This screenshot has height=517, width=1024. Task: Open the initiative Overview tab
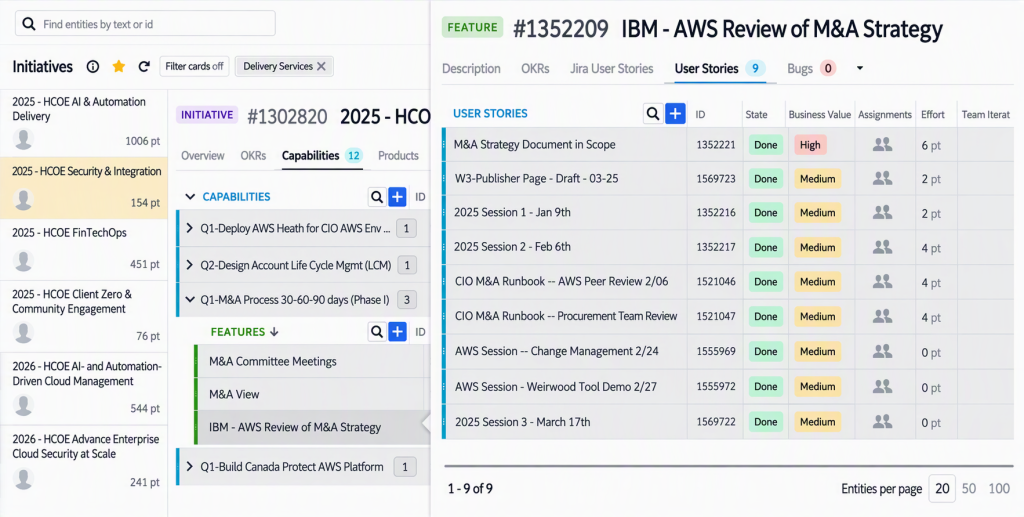tap(202, 155)
